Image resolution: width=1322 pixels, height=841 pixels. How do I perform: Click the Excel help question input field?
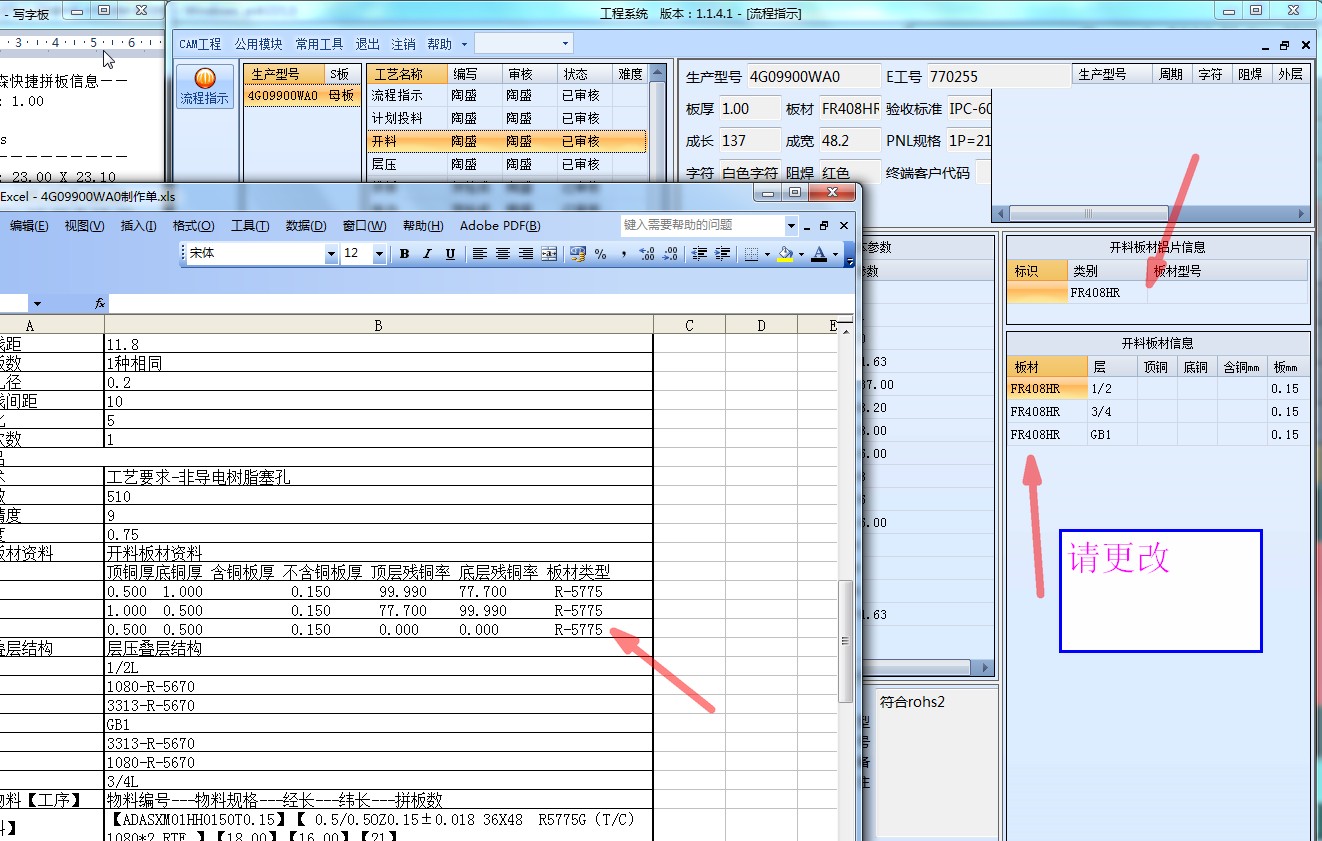point(702,225)
